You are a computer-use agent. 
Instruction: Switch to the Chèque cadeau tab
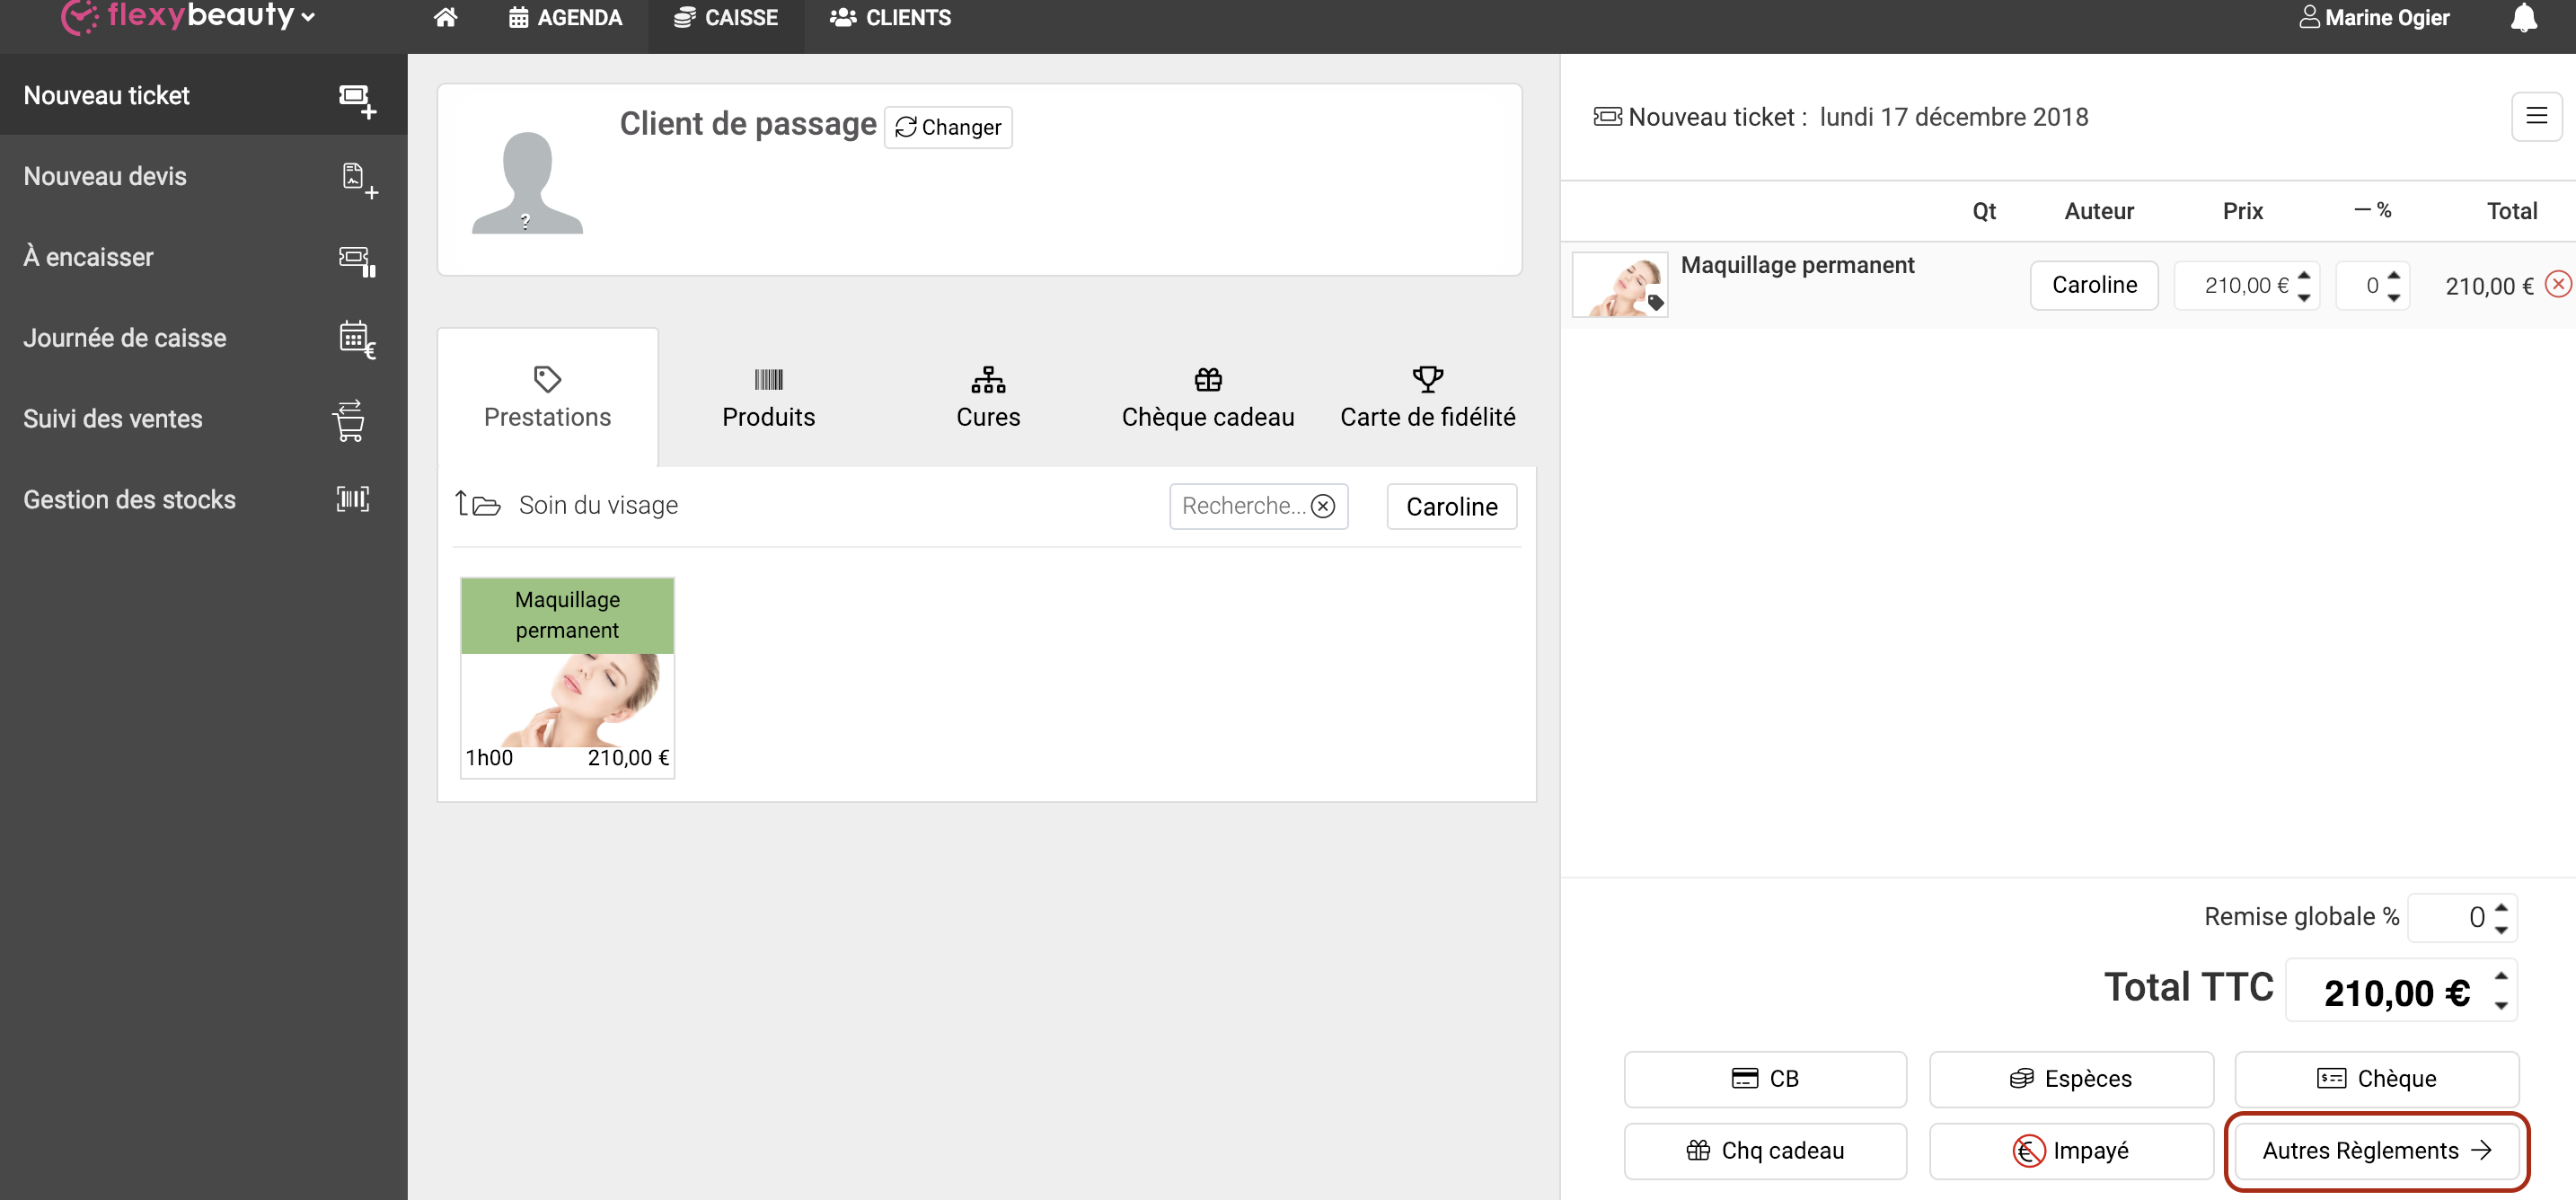1207,398
